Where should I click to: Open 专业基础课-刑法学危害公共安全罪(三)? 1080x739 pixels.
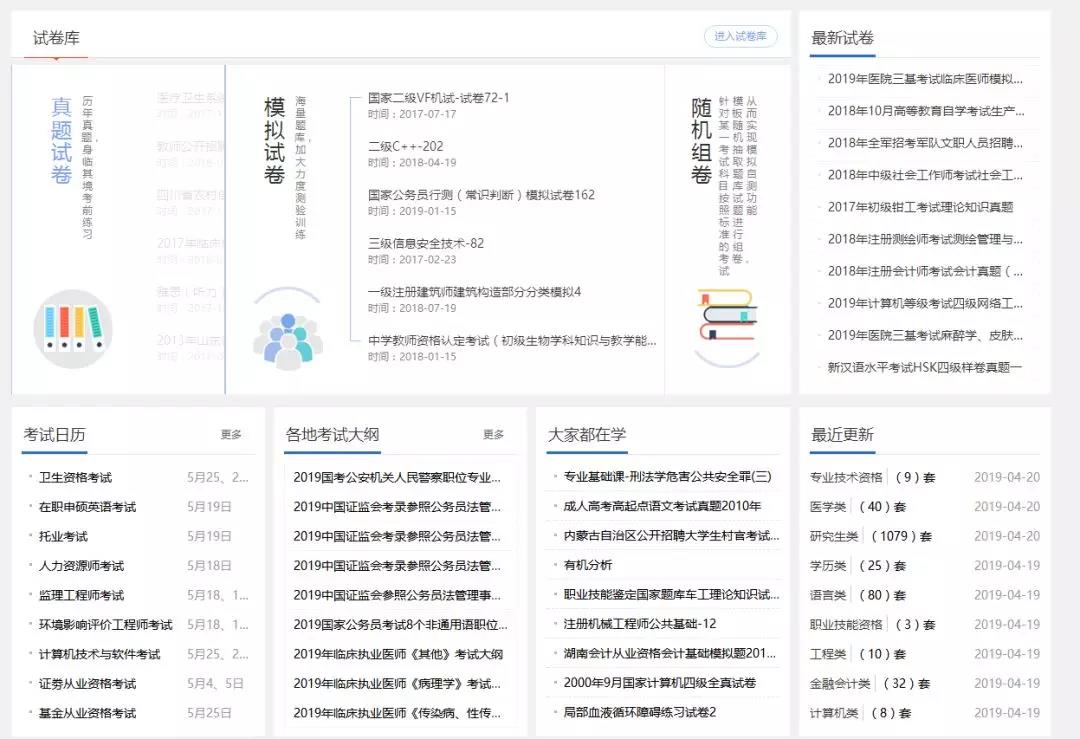tap(667, 477)
